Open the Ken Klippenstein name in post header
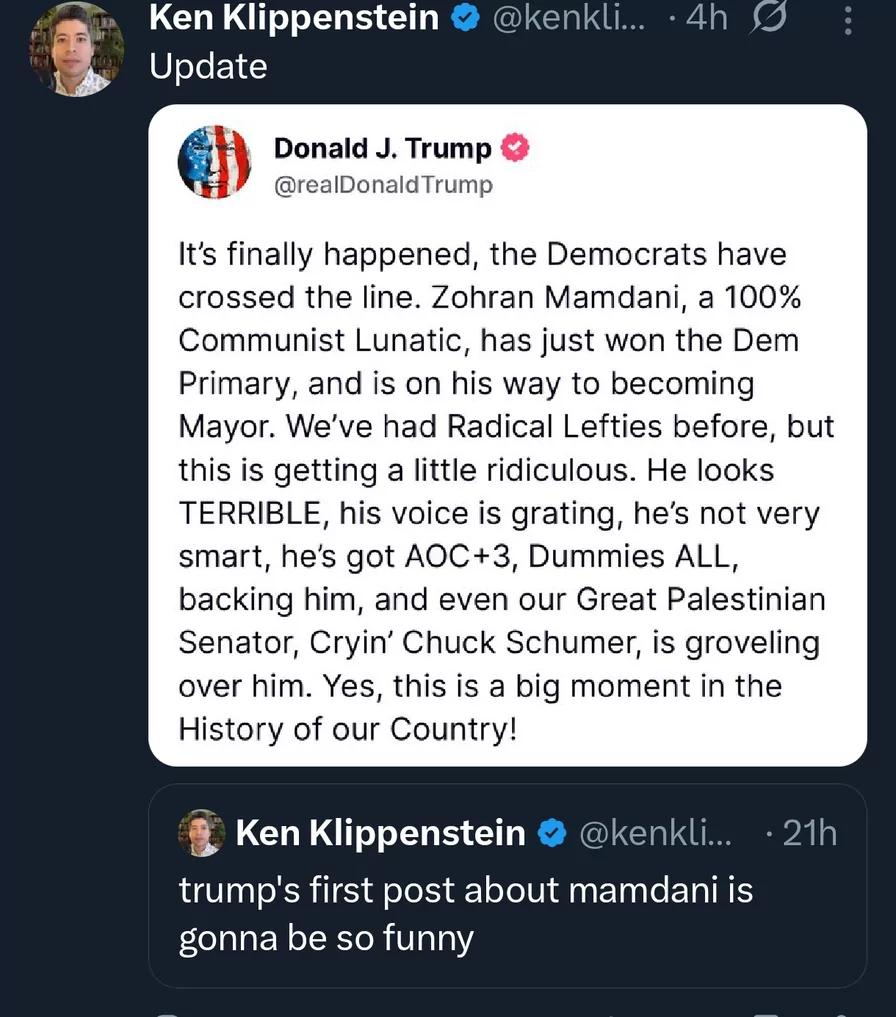The image size is (896, 1017). [x=293, y=18]
